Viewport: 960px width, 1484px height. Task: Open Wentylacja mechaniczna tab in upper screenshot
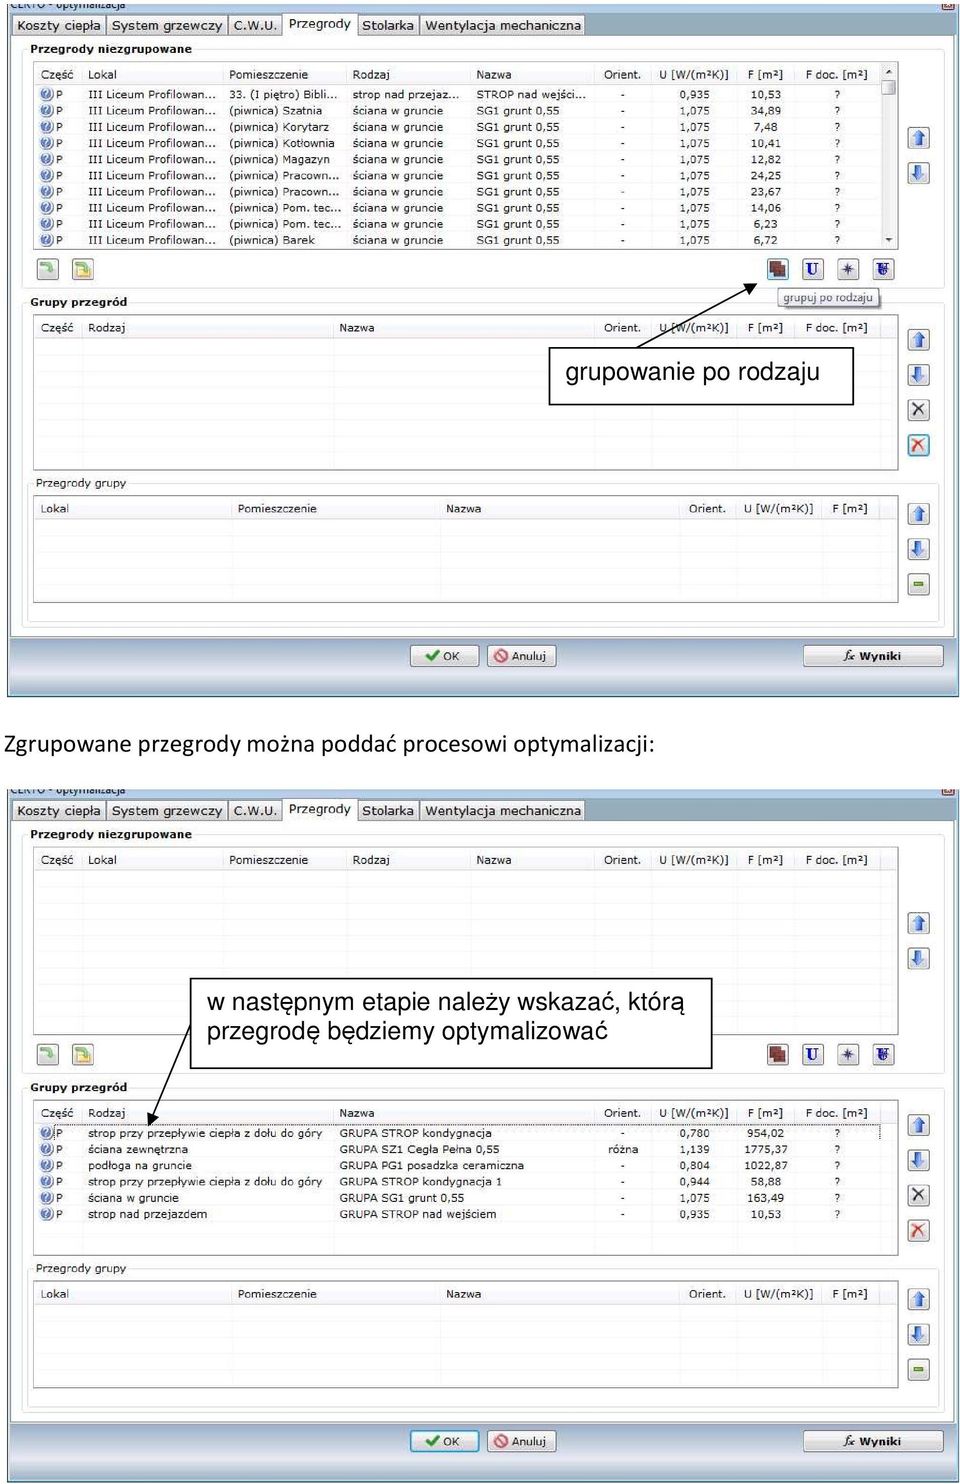click(503, 25)
